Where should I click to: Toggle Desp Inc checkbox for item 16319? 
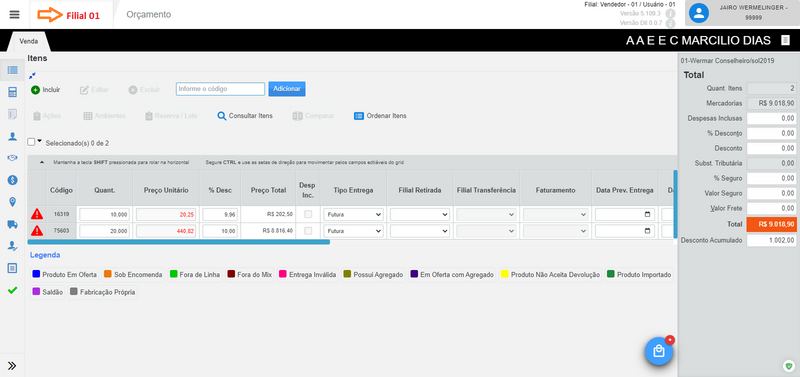pos(308,215)
